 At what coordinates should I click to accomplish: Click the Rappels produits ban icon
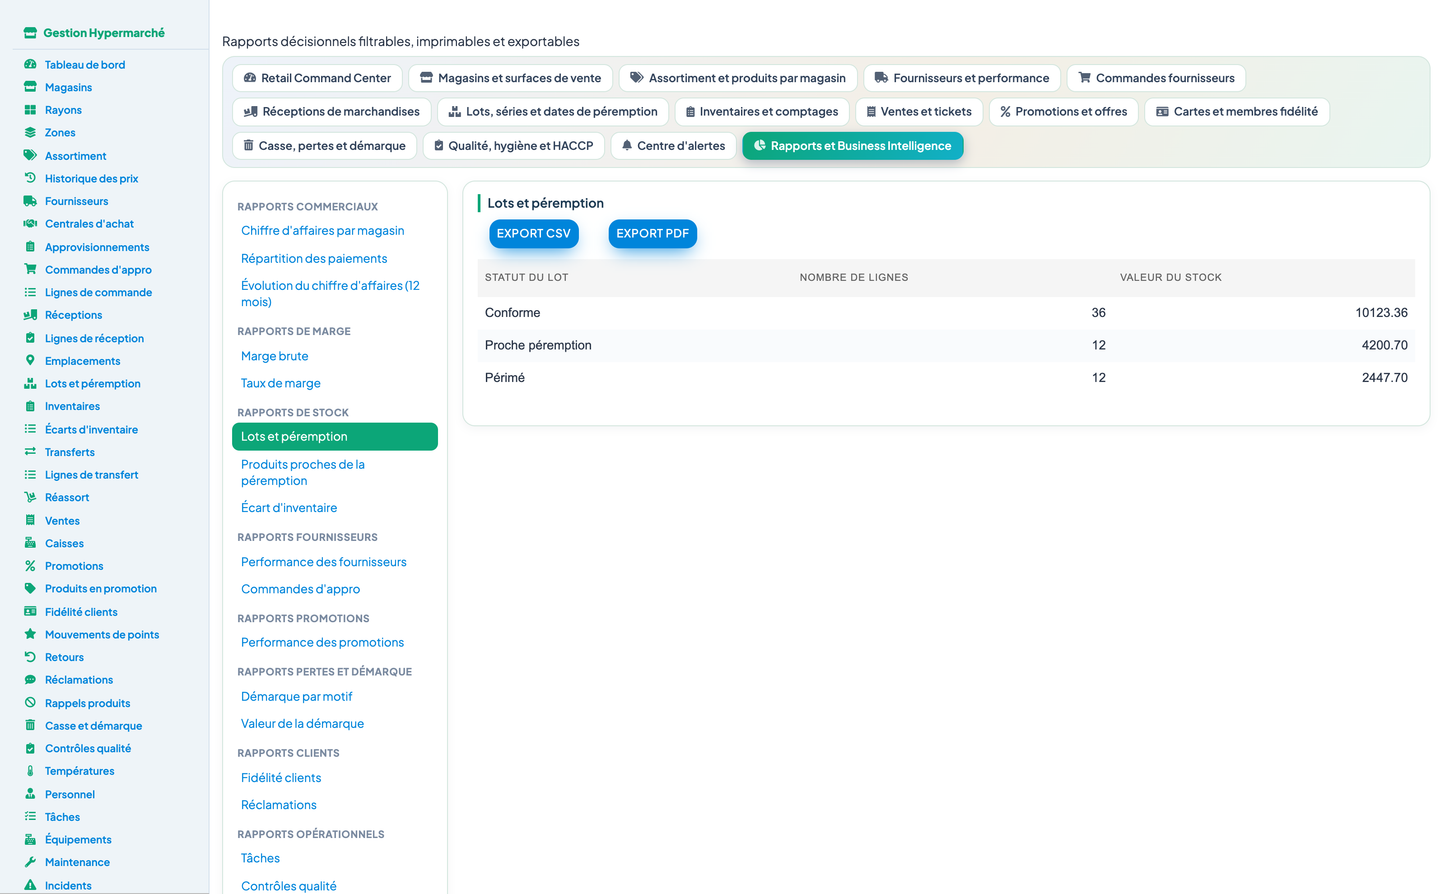click(30, 703)
